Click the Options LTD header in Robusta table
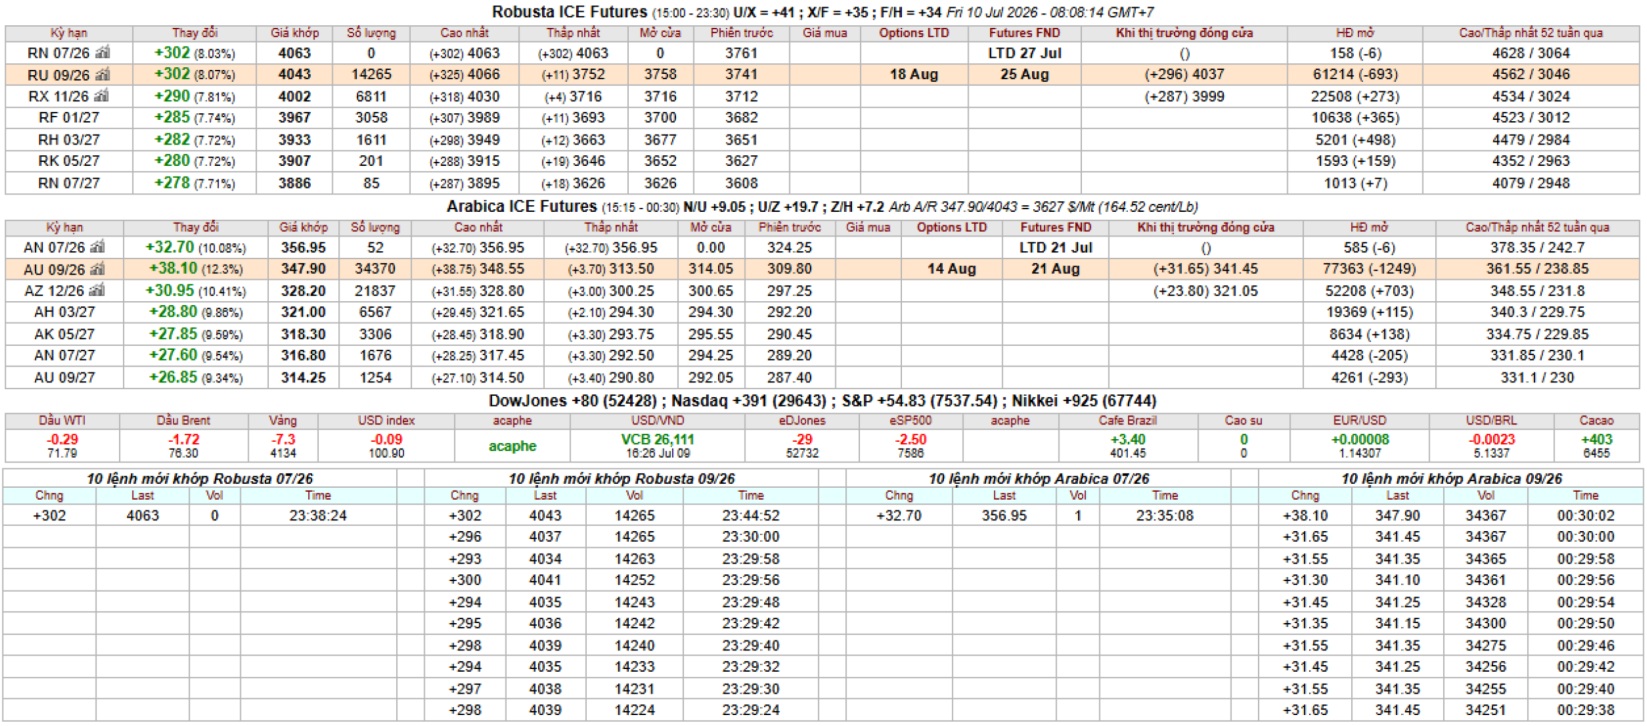Viewport: 1647px width, 726px height. point(914,33)
